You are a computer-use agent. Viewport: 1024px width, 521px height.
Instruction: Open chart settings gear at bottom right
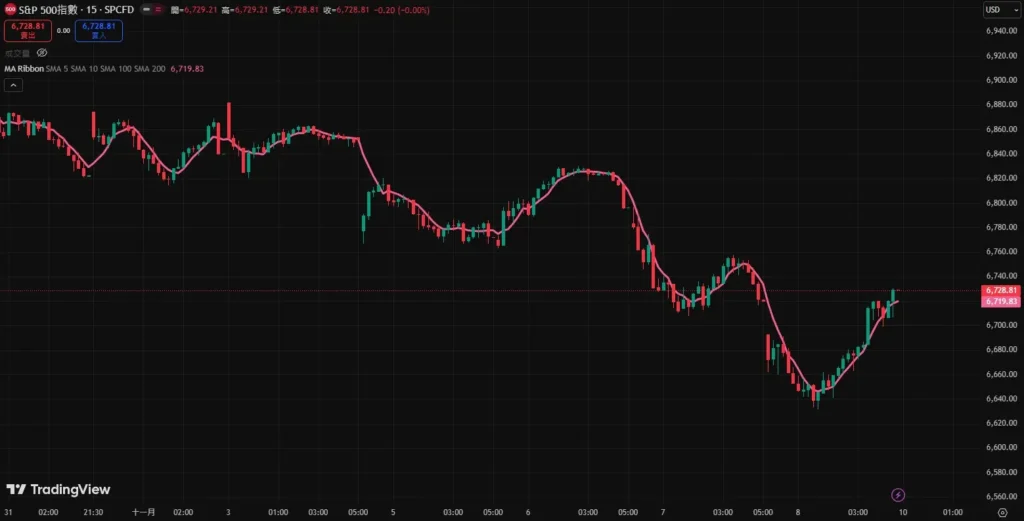1001,513
